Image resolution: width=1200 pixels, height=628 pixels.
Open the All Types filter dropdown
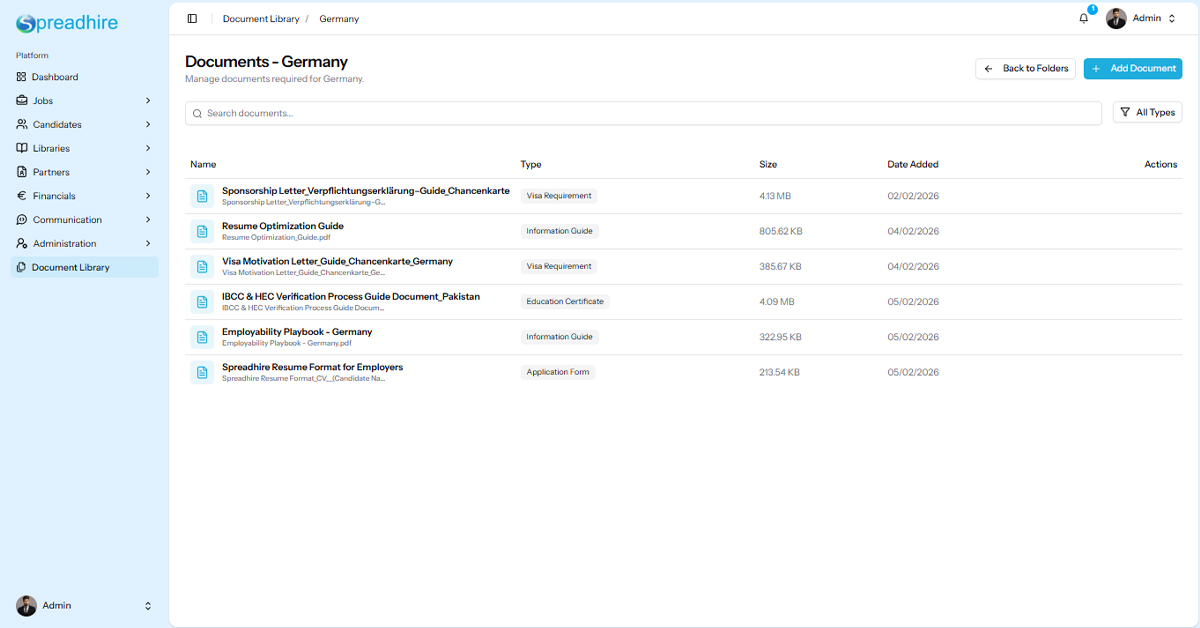click(1147, 113)
